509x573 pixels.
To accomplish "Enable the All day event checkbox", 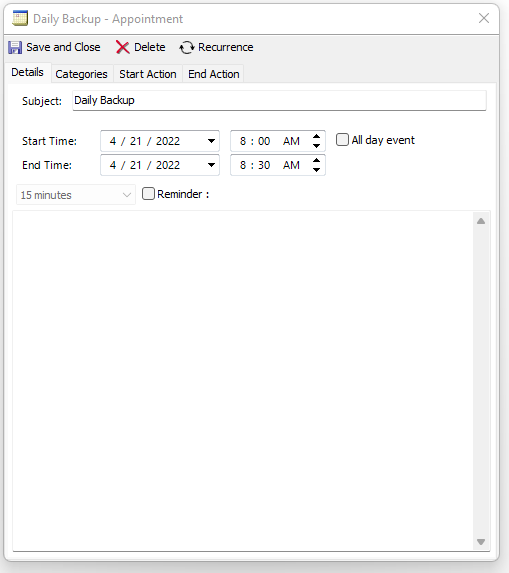I will pos(342,140).
